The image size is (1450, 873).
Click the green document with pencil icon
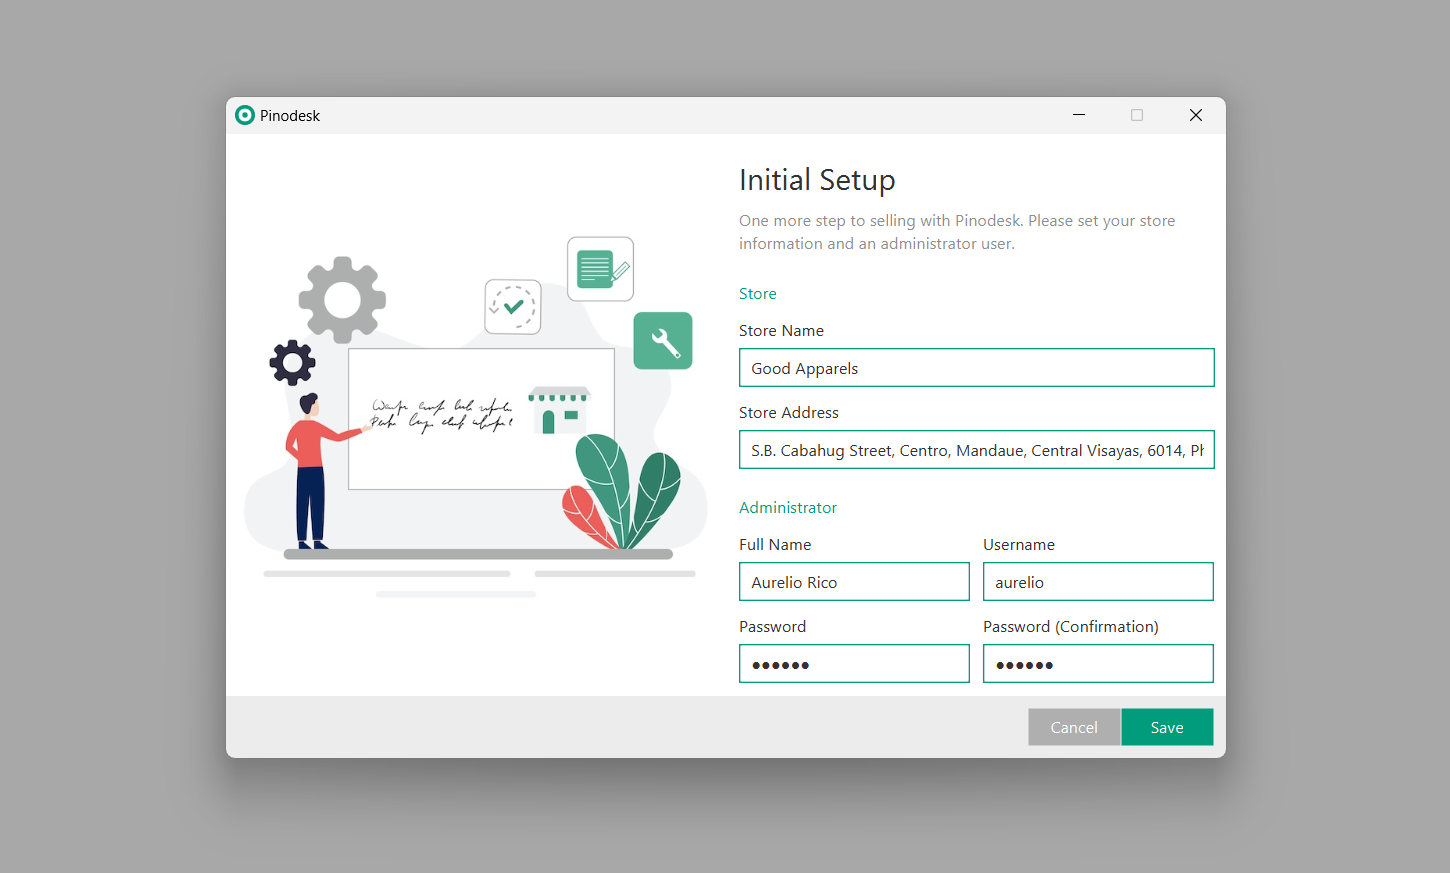[x=600, y=269]
